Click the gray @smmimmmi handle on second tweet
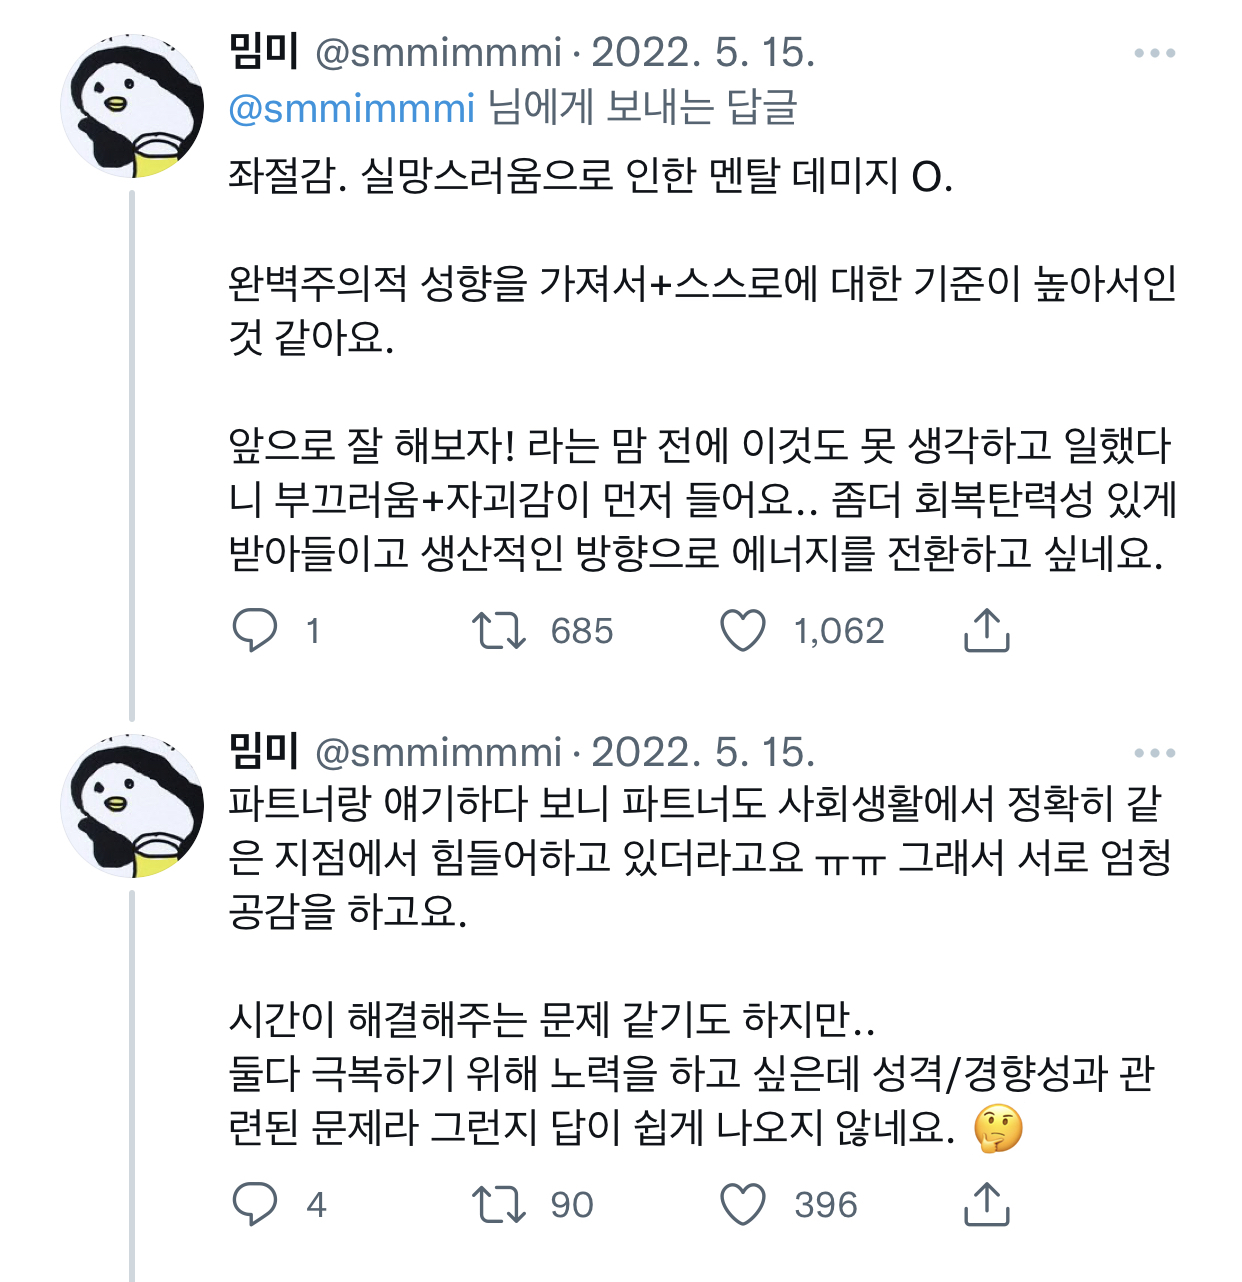The image size is (1242, 1282). (438, 753)
